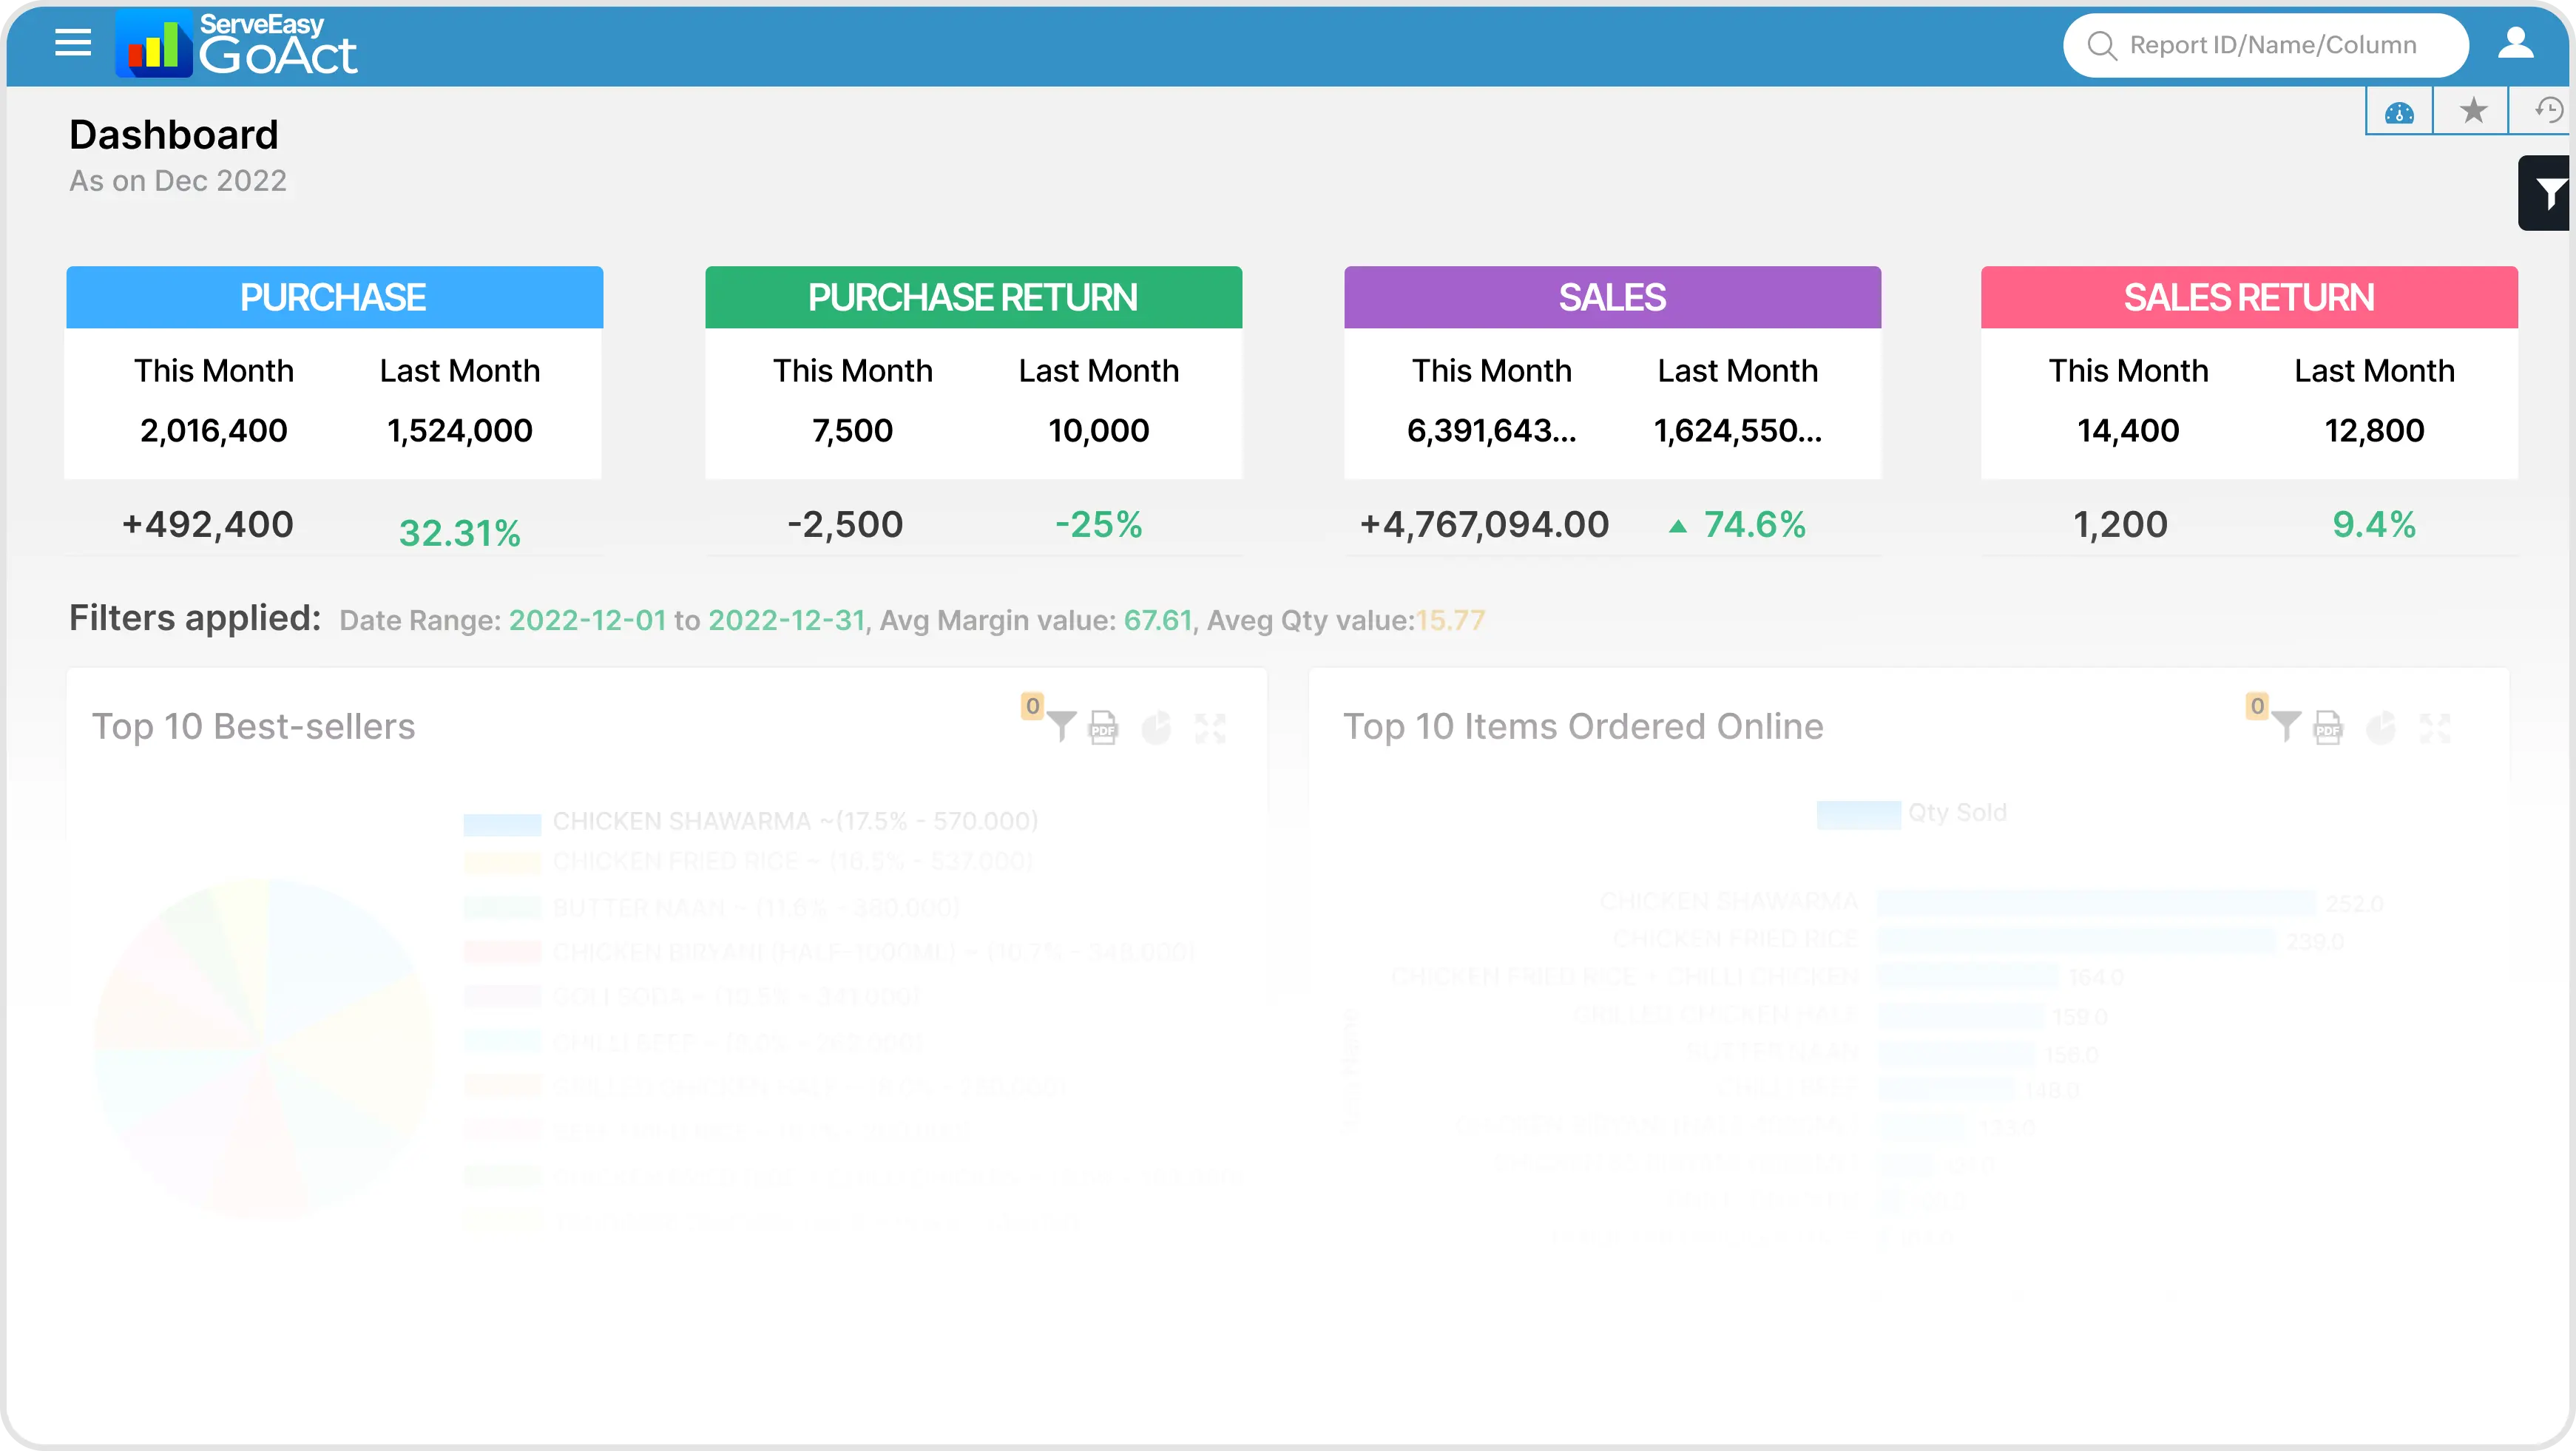
Task: Select the Favorites star tab icon
Action: [x=2473, y=110]
